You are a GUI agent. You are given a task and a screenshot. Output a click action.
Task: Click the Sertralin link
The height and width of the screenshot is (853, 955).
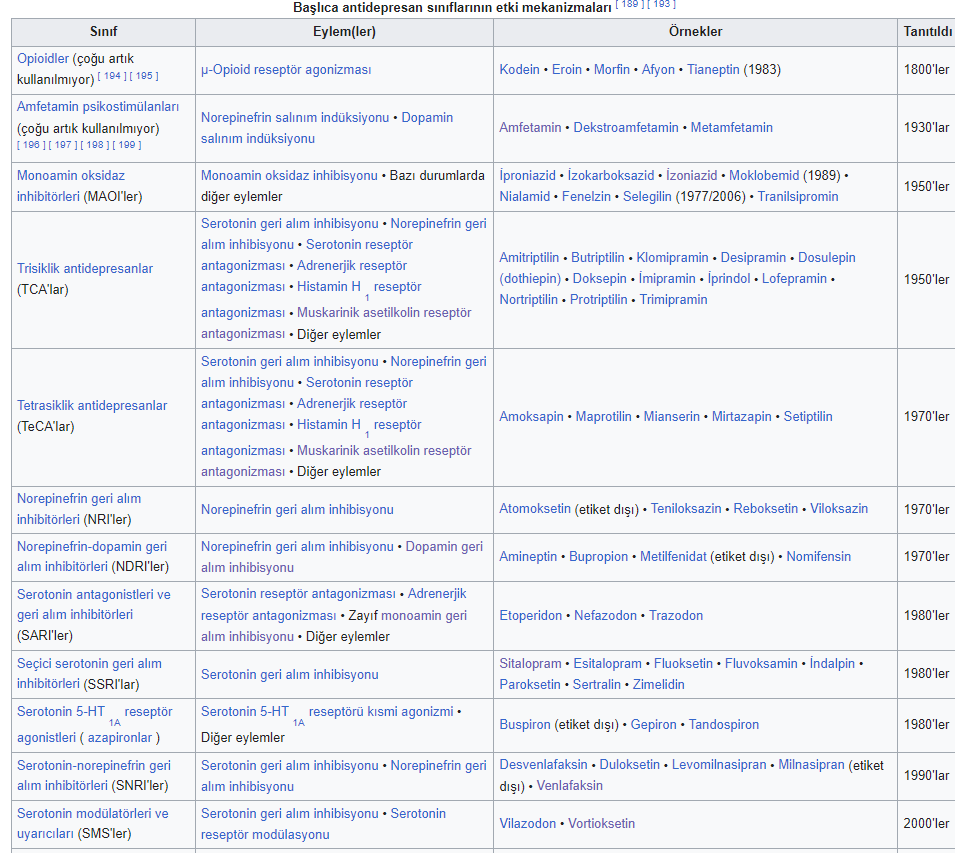click(597, 684)
